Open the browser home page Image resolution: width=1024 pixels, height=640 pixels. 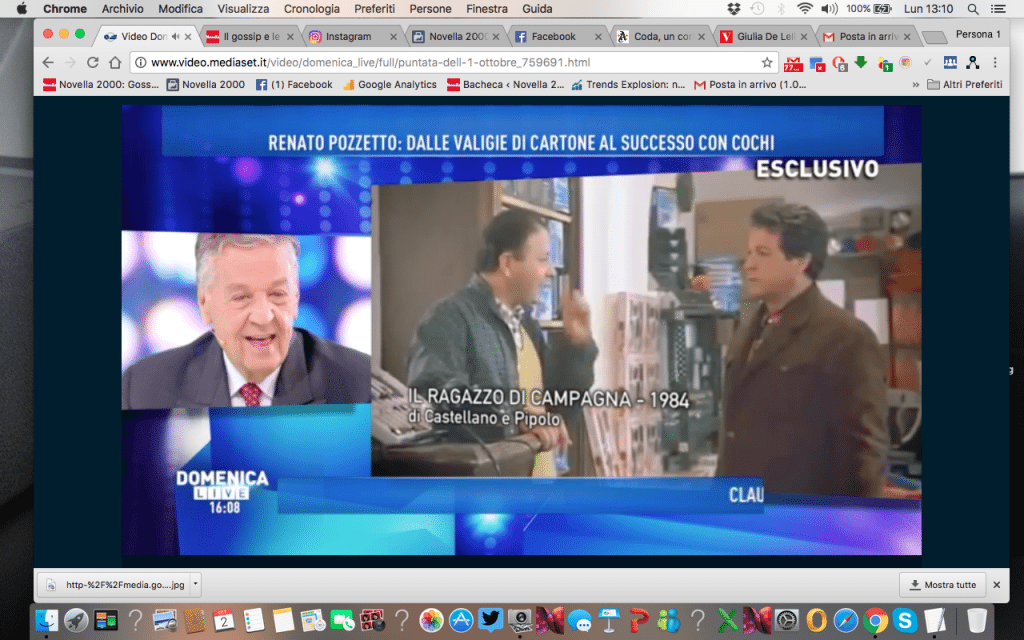point(115,62)
